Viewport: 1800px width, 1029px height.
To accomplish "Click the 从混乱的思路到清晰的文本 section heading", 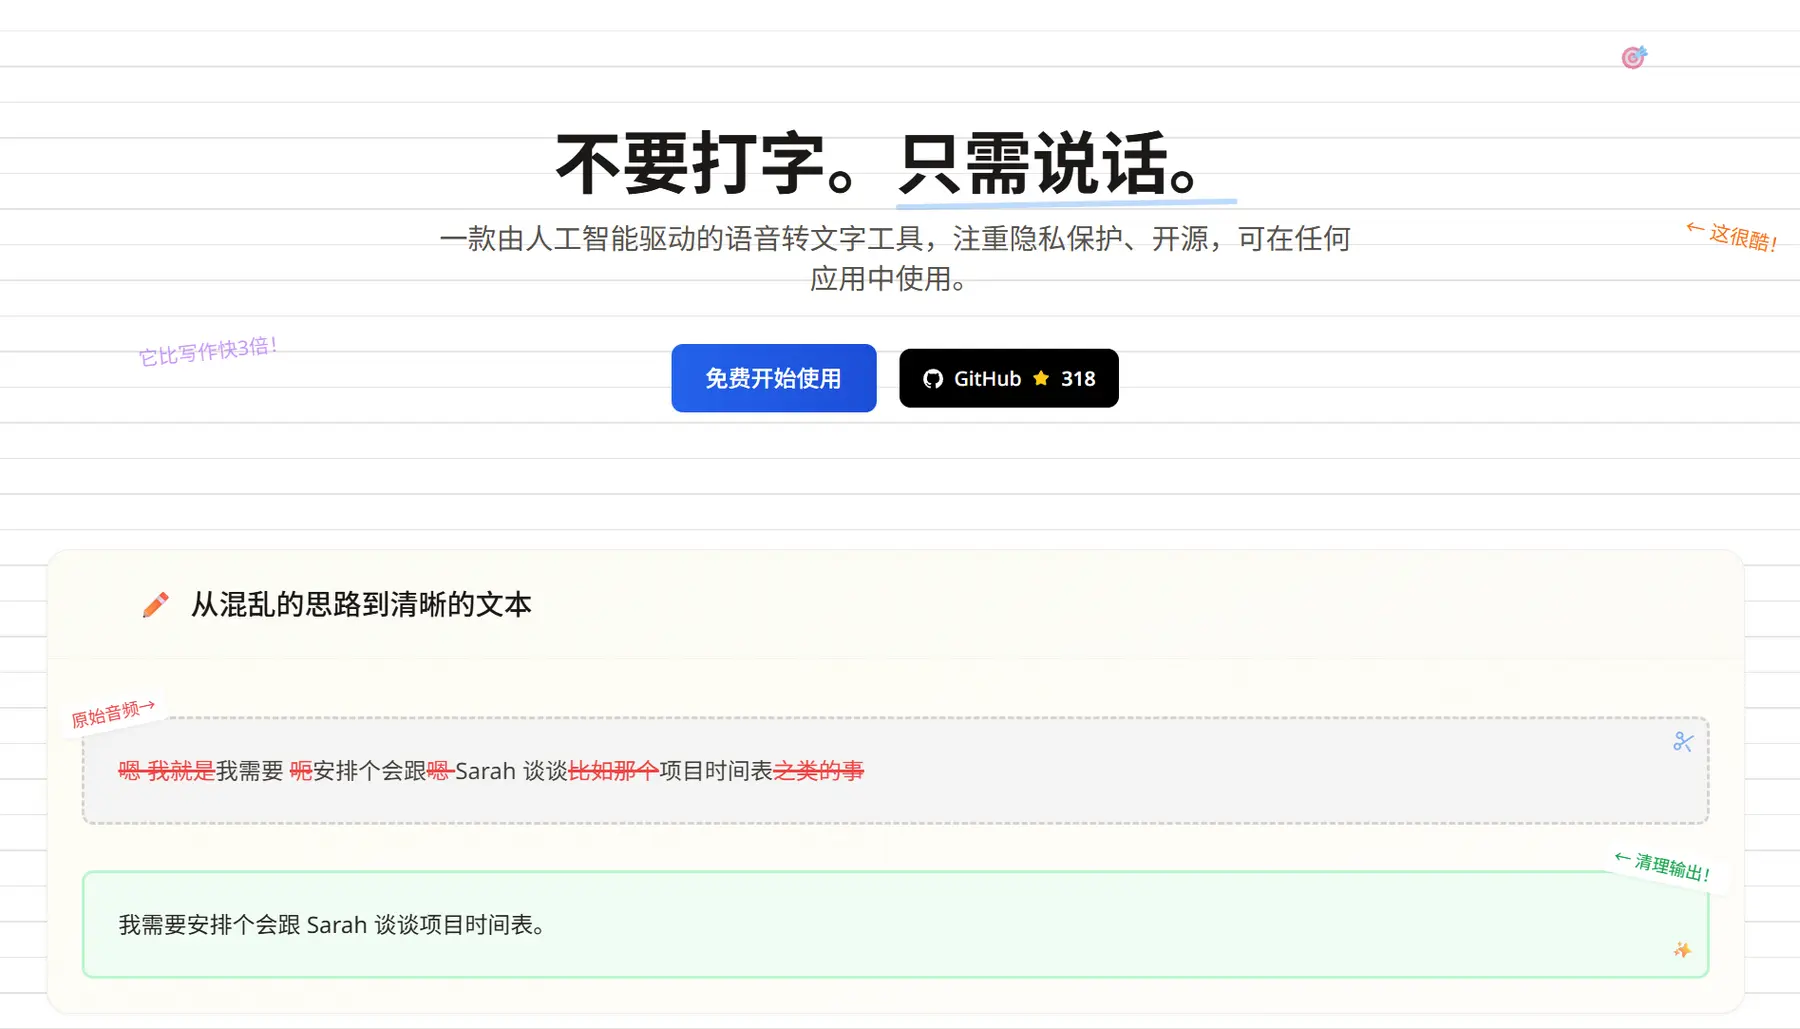I will click(x=361, y=605).
